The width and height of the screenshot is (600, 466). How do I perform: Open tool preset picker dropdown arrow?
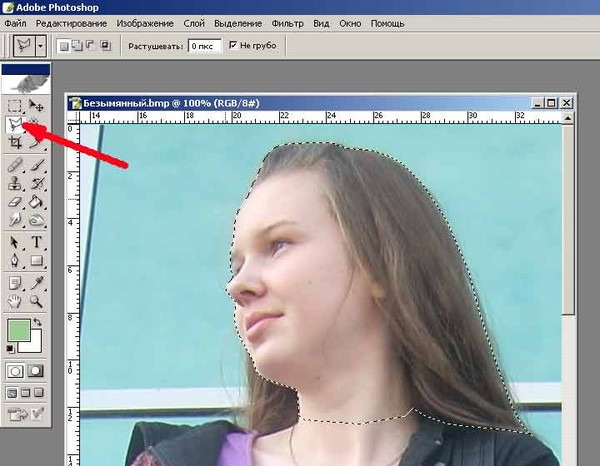pyautogui.click(x=41, y=46)
